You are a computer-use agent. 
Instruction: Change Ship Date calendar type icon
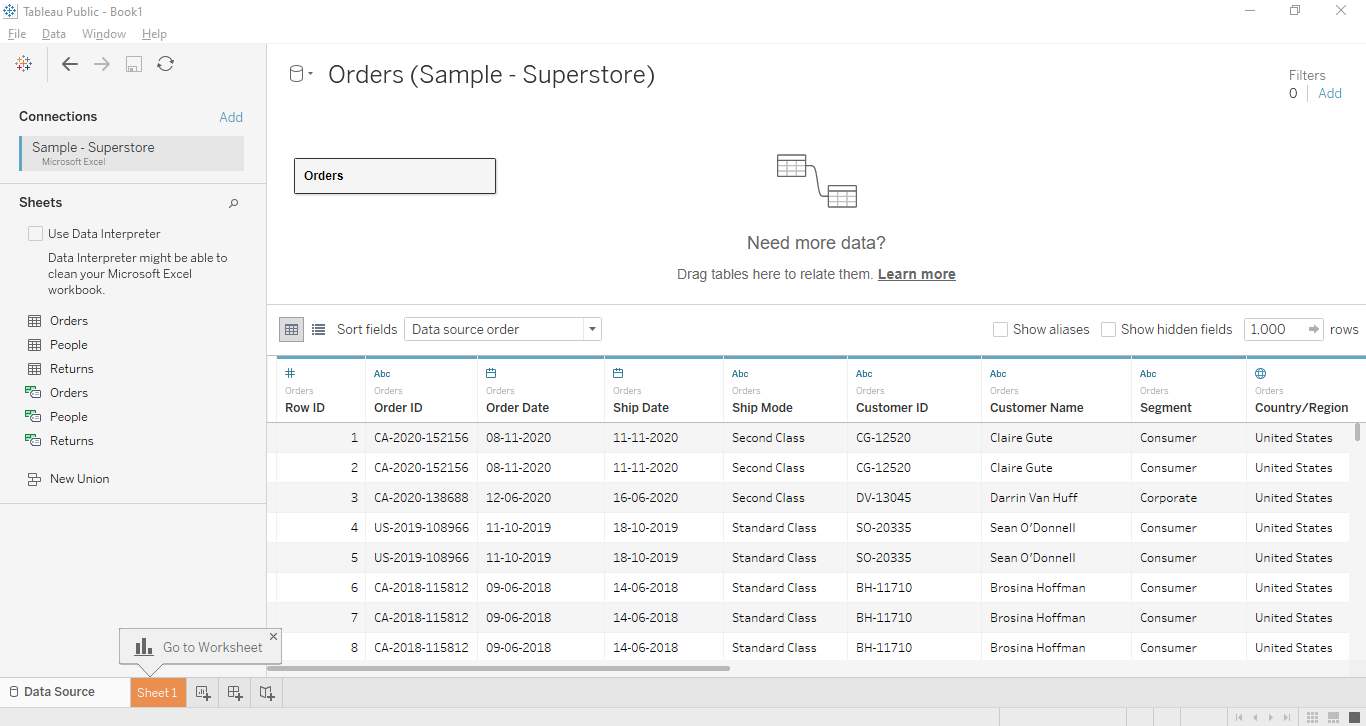(618, 373)
